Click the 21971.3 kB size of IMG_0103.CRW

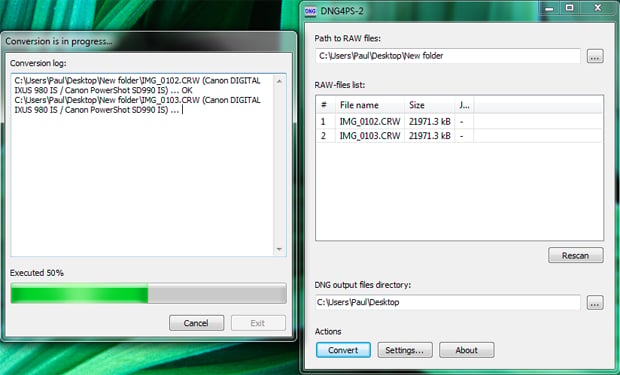click(429, 136)
